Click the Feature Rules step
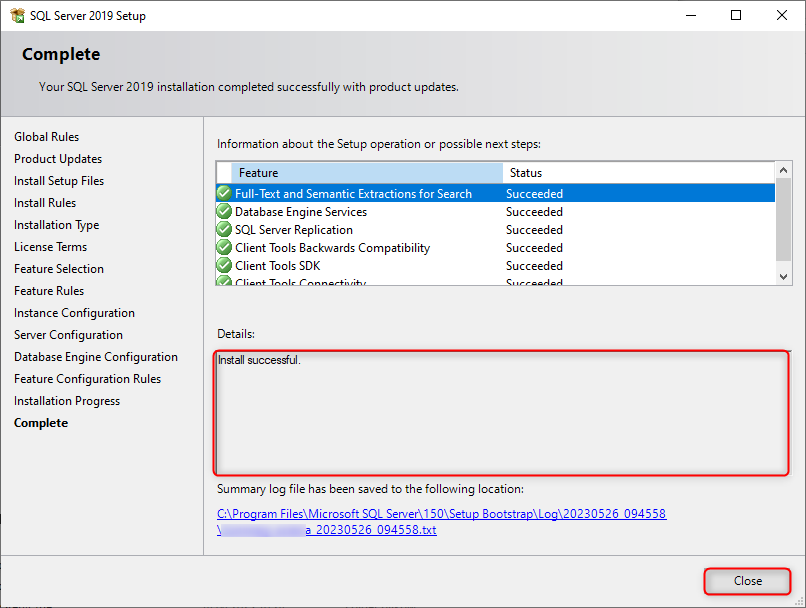Screen dimensions: 806x608 49,291
